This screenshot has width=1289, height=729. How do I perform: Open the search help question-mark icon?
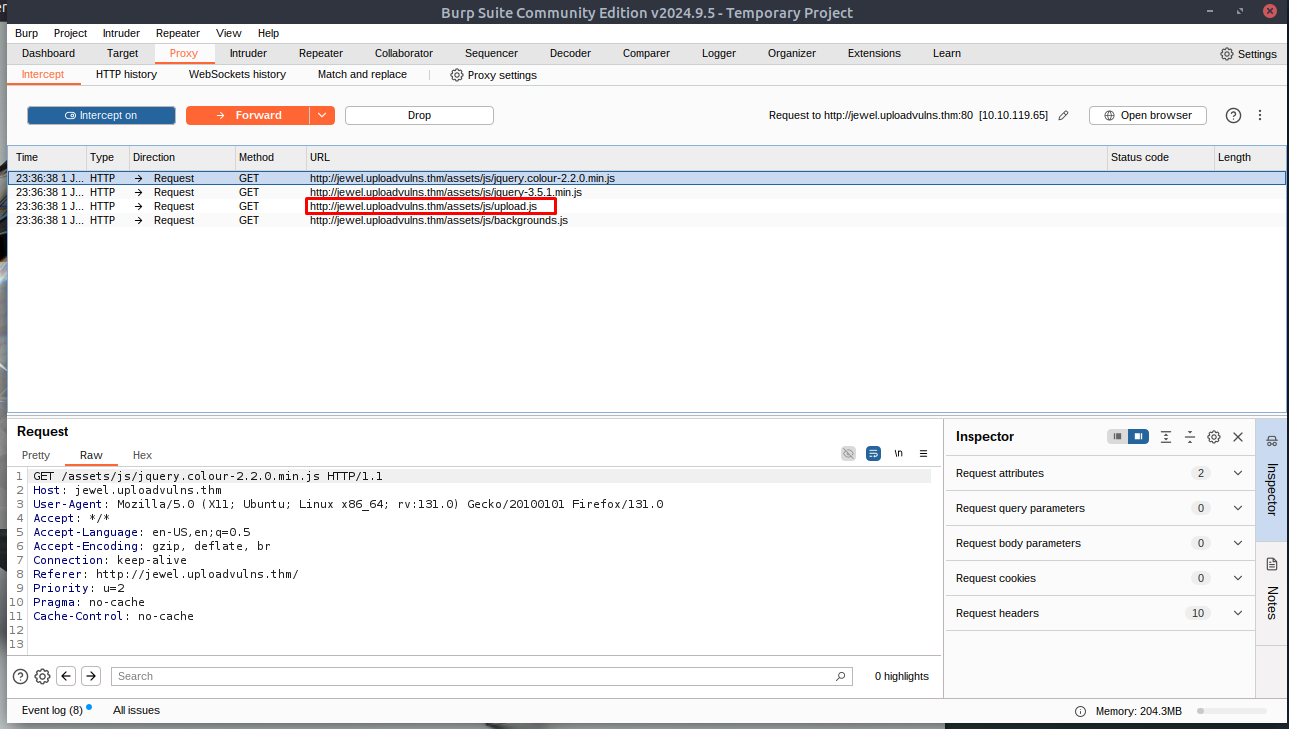[20, 676]
